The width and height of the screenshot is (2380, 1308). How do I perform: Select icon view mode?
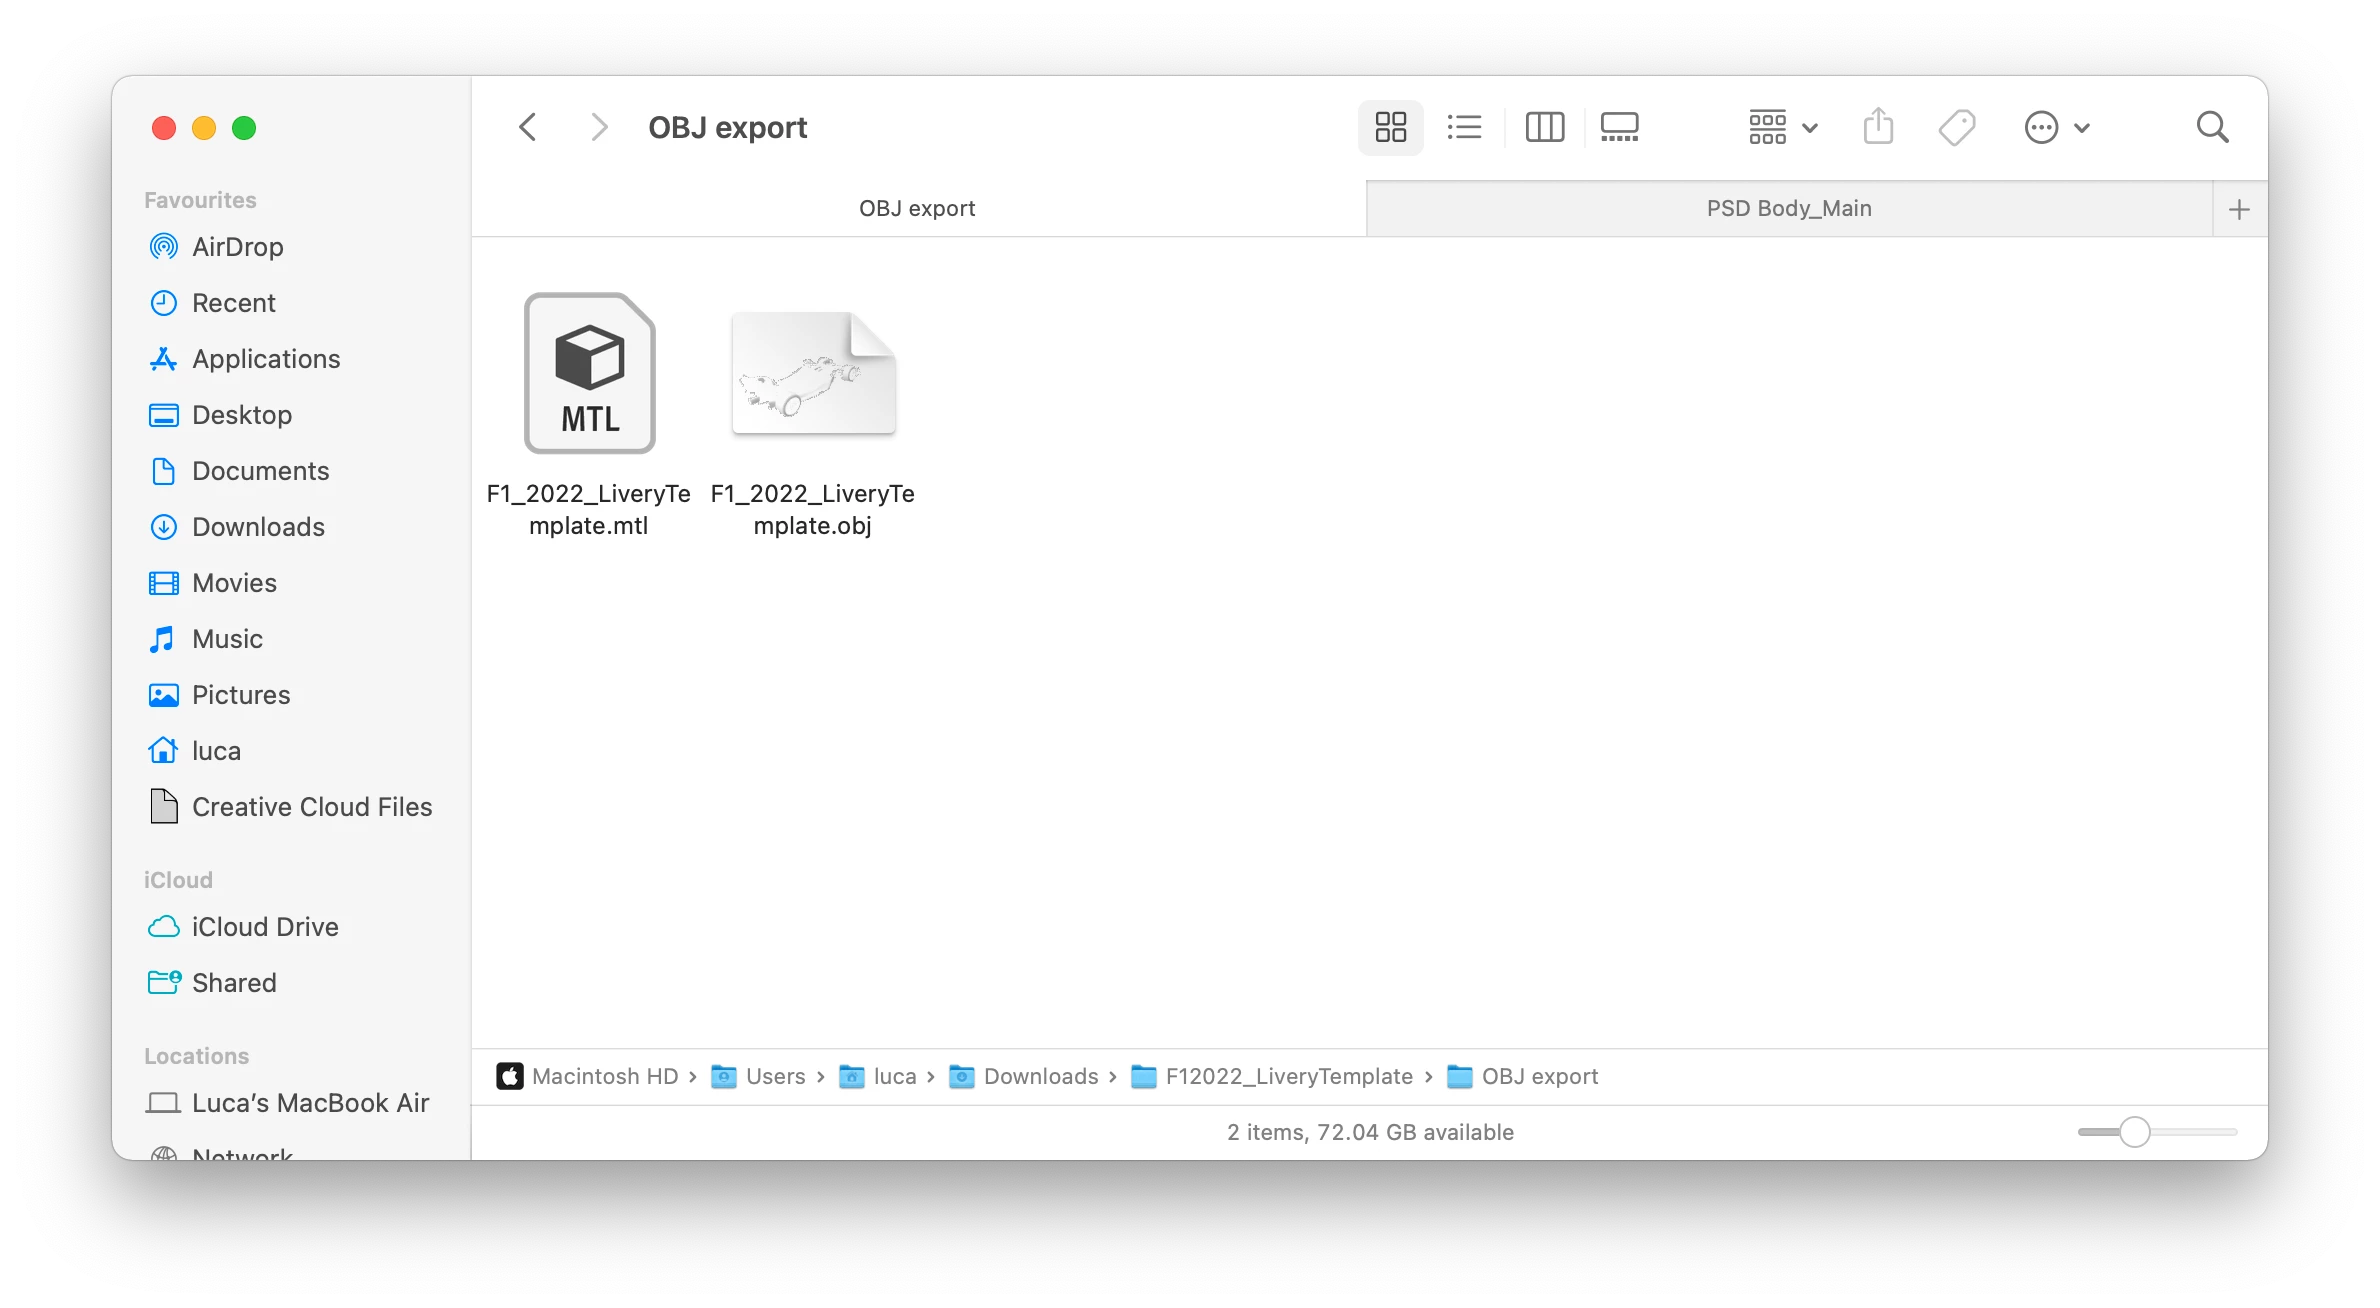(1390, 127)
